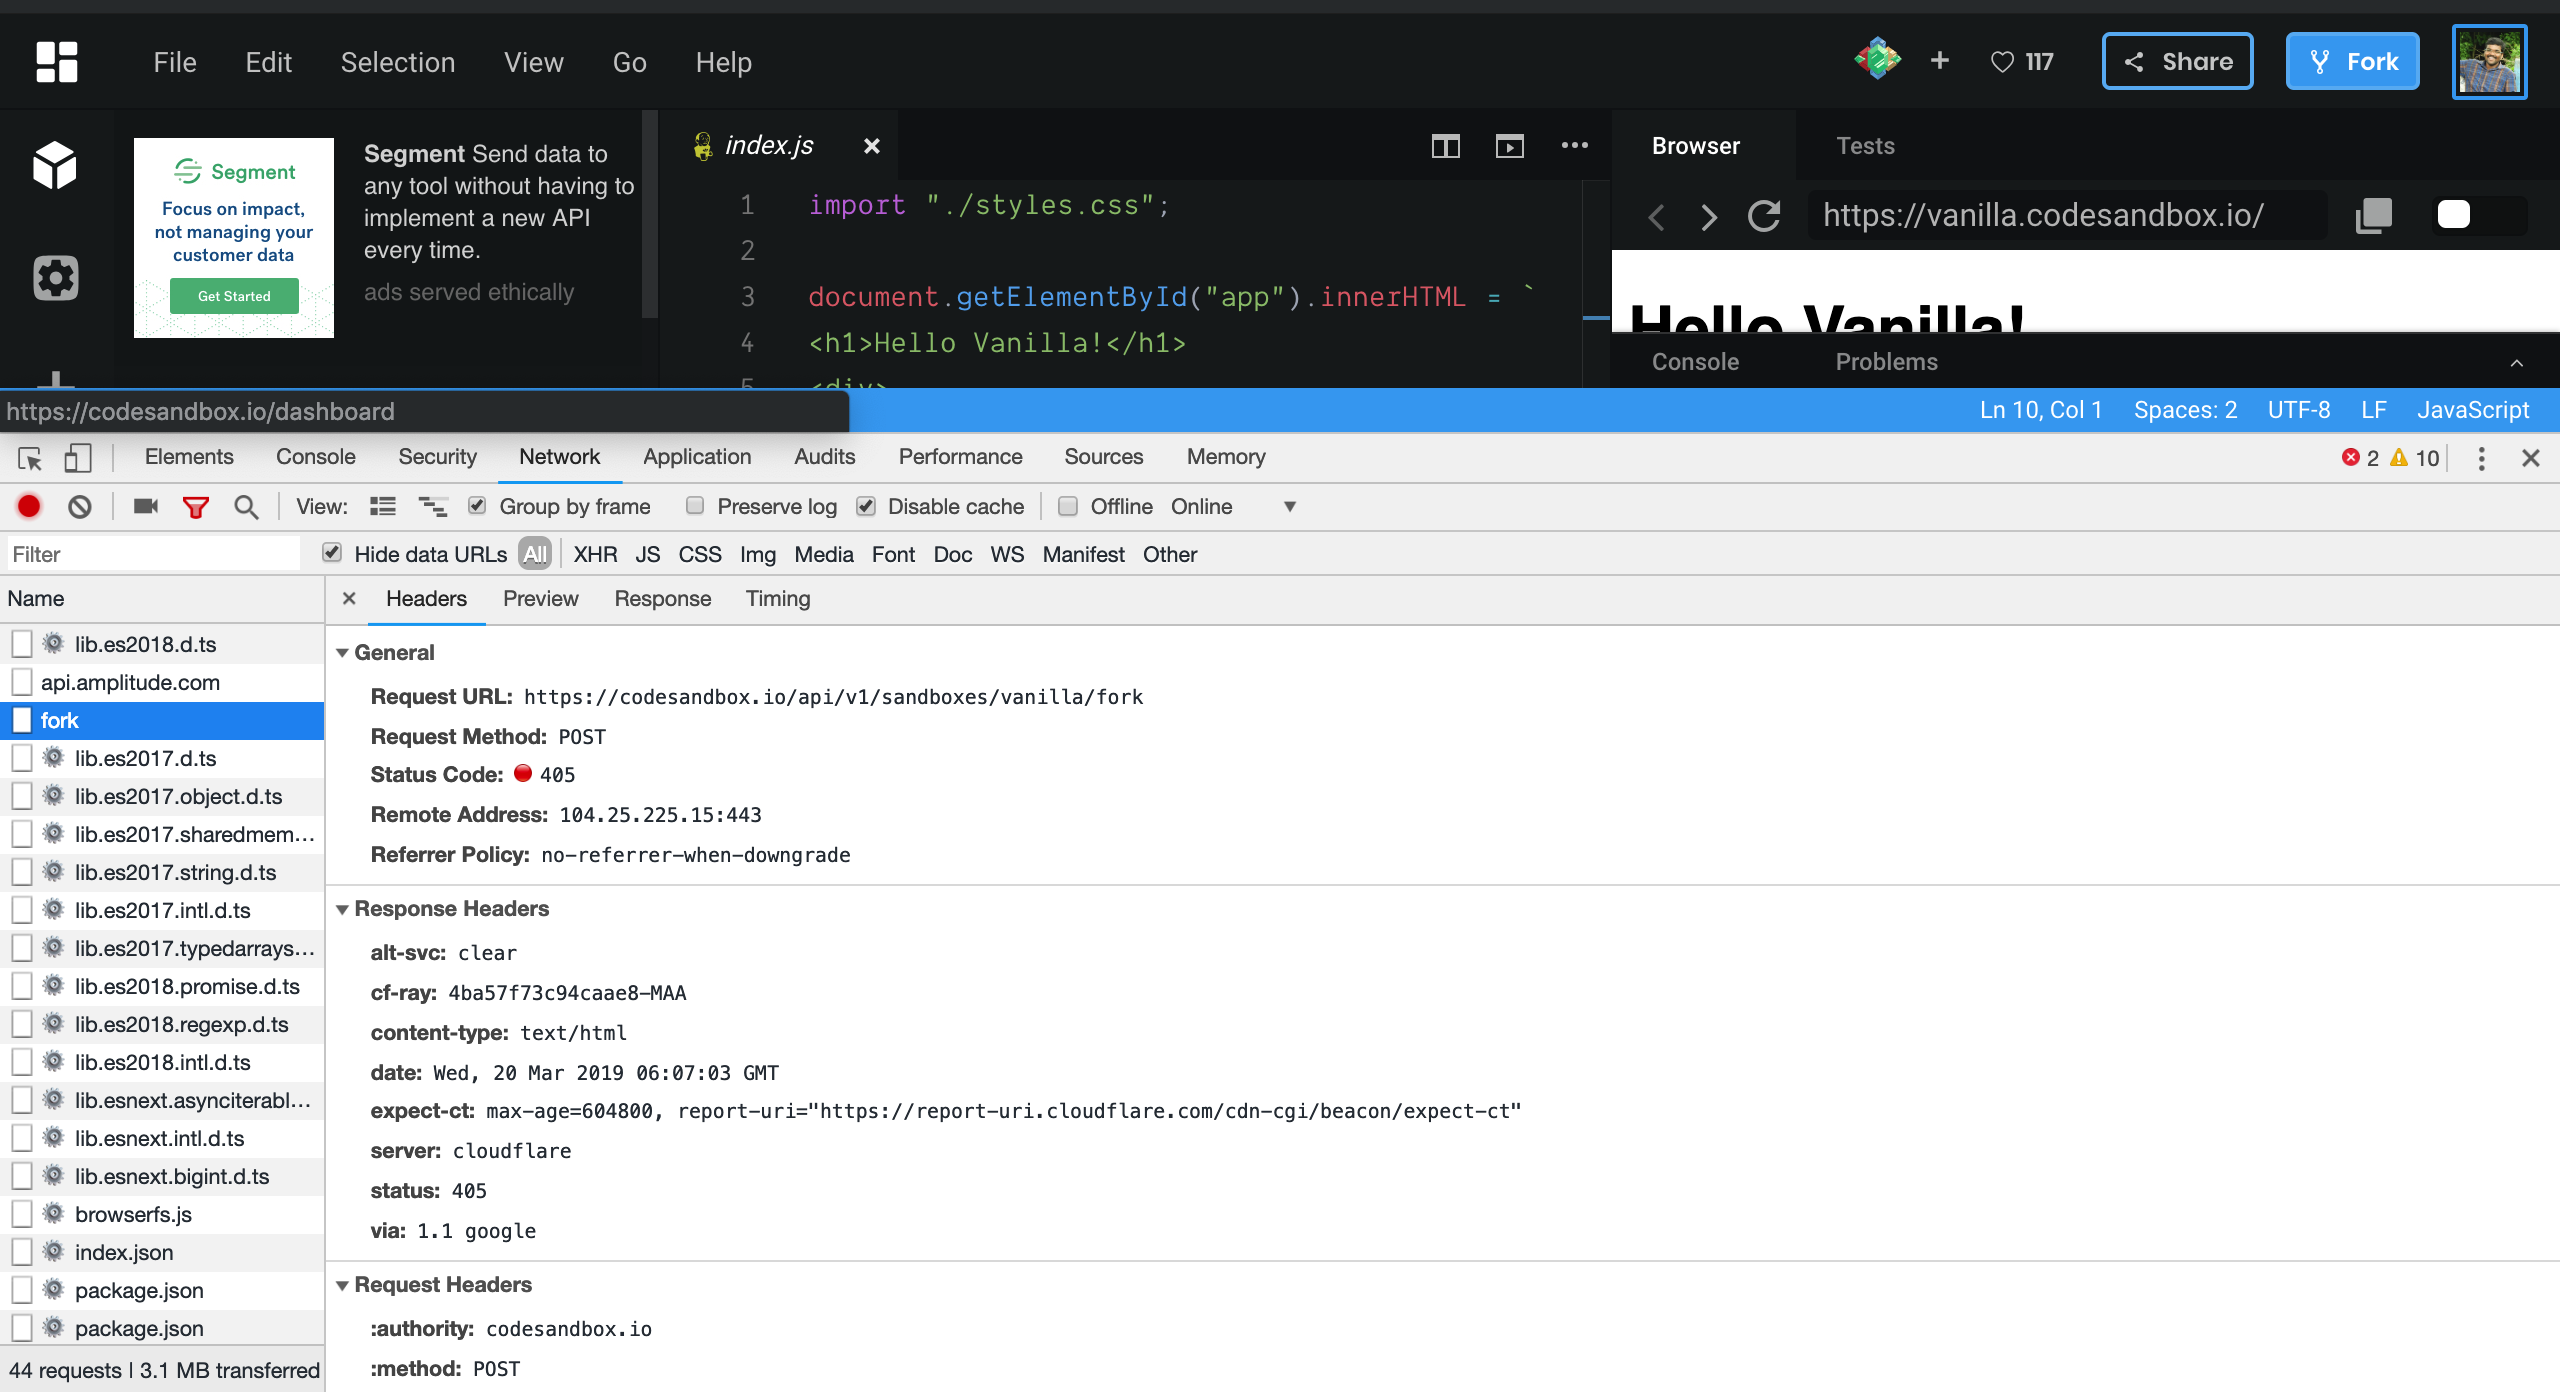Click Get Started on the Segment ad

click(x=234, y=296)
